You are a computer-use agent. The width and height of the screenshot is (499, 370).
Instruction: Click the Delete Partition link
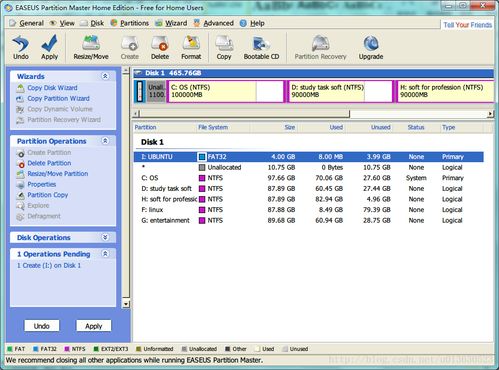(x=49, y=163)
